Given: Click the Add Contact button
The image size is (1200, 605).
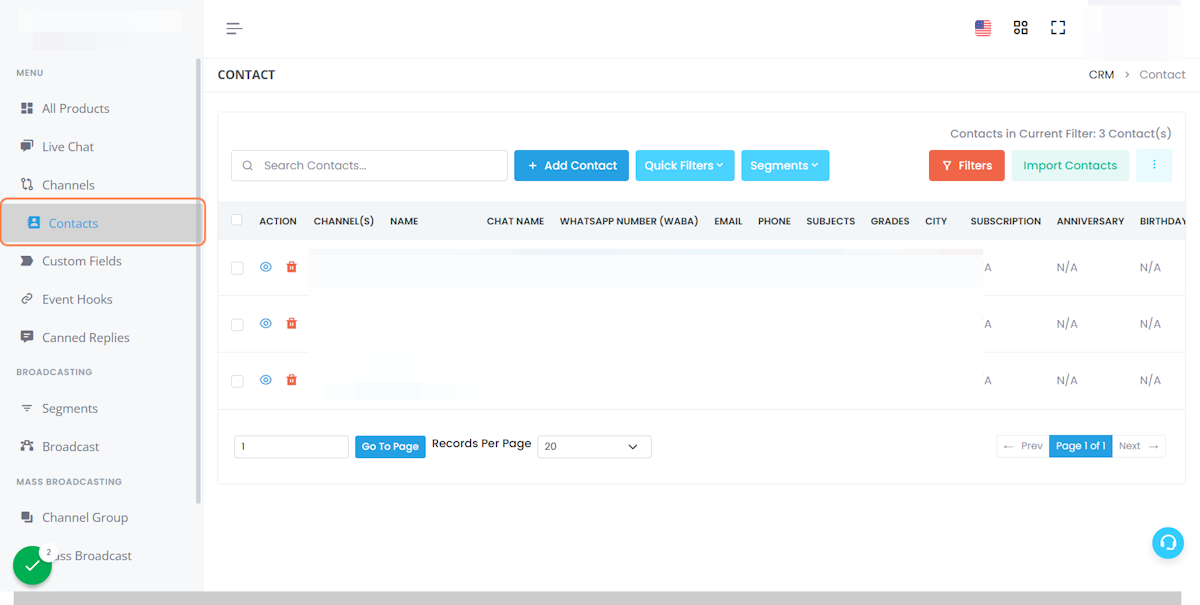Looking at the screenshot, I should pos(571,165).
